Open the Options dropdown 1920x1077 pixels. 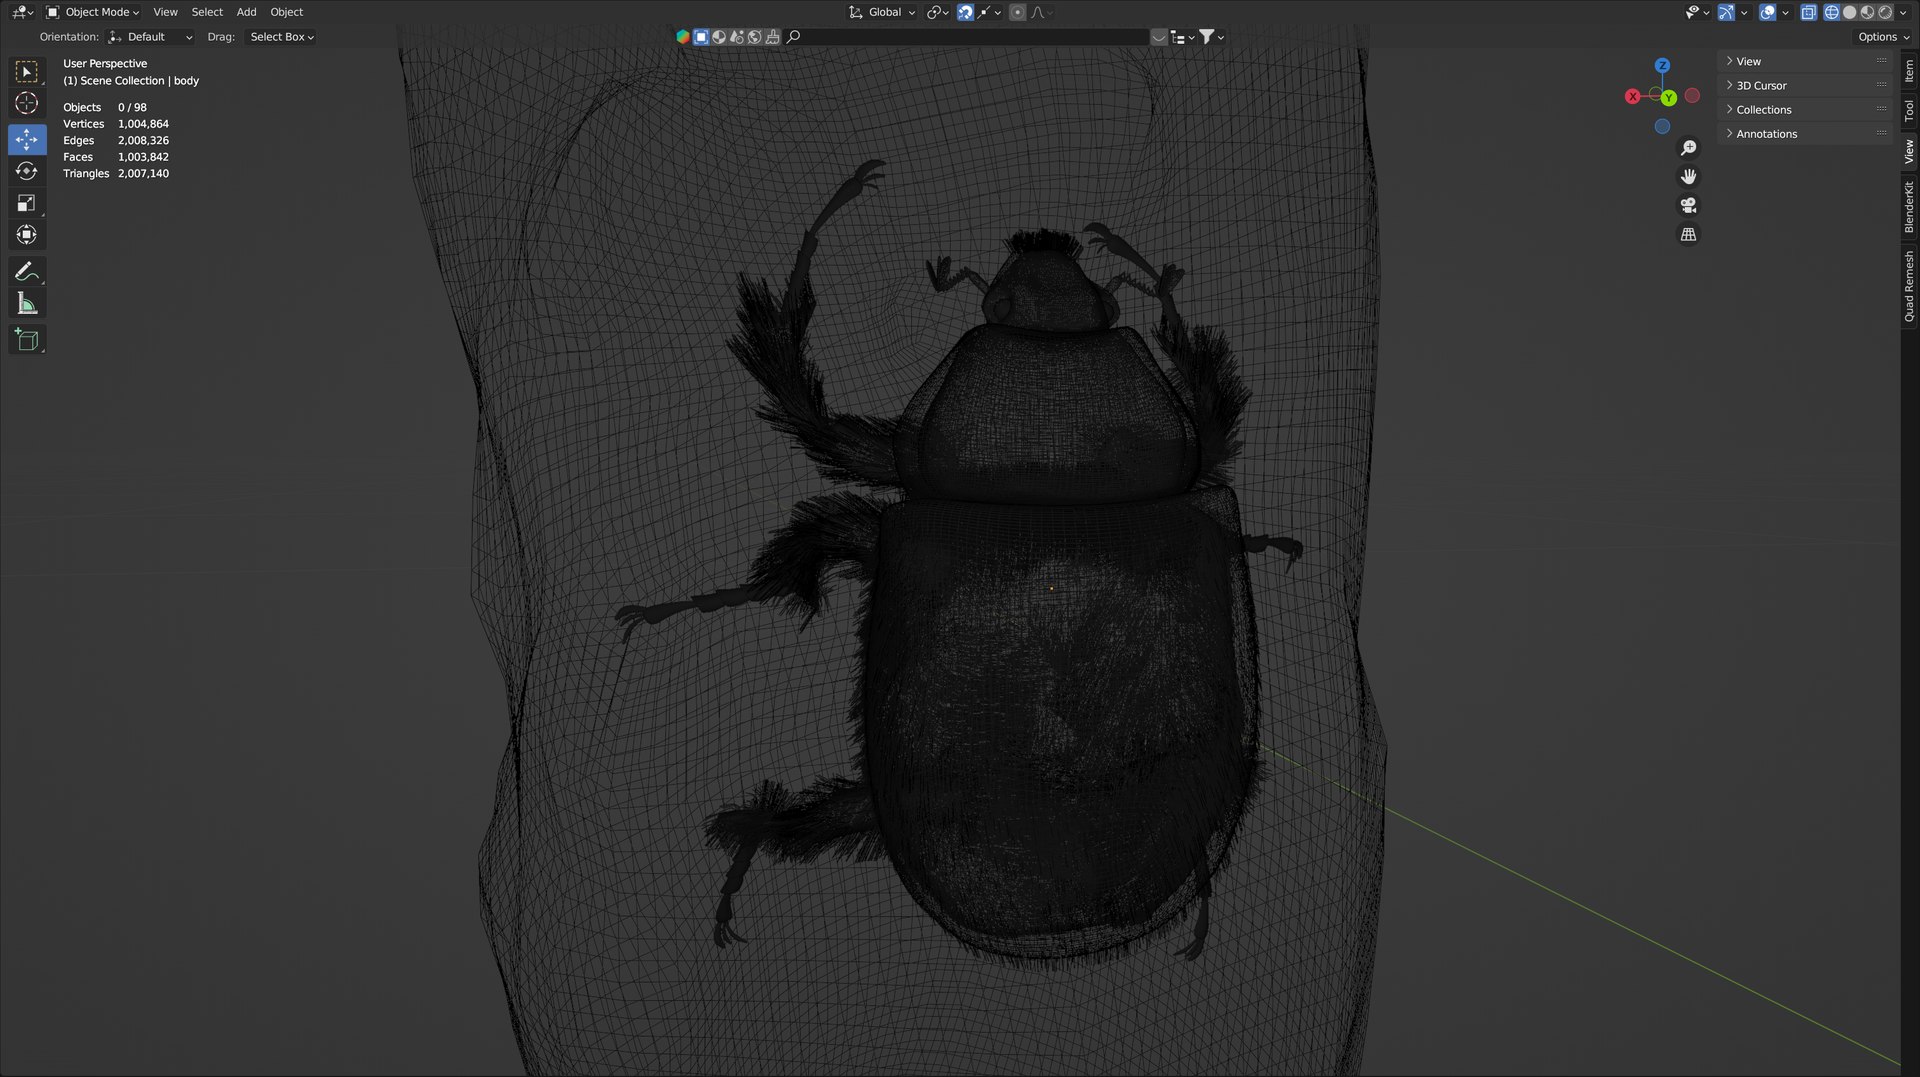[1883, 37]
